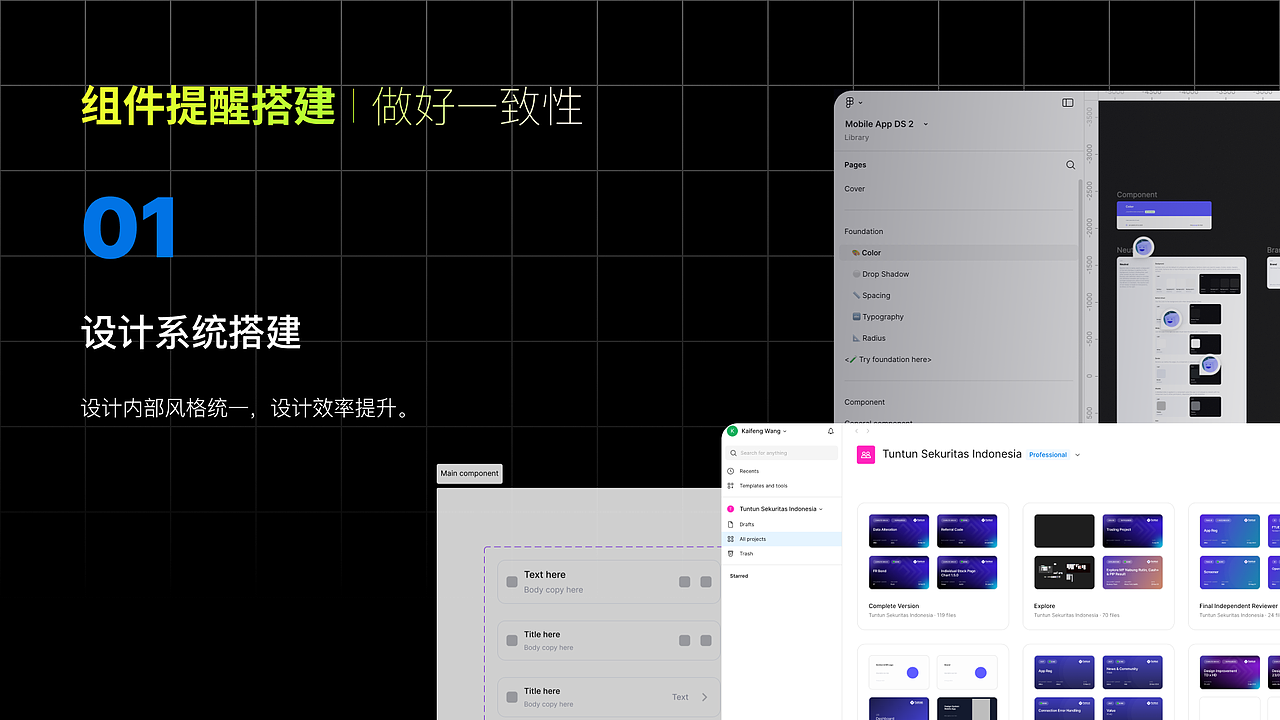Click the notifications bell icon
The image size is (1280, 720).
830,431
